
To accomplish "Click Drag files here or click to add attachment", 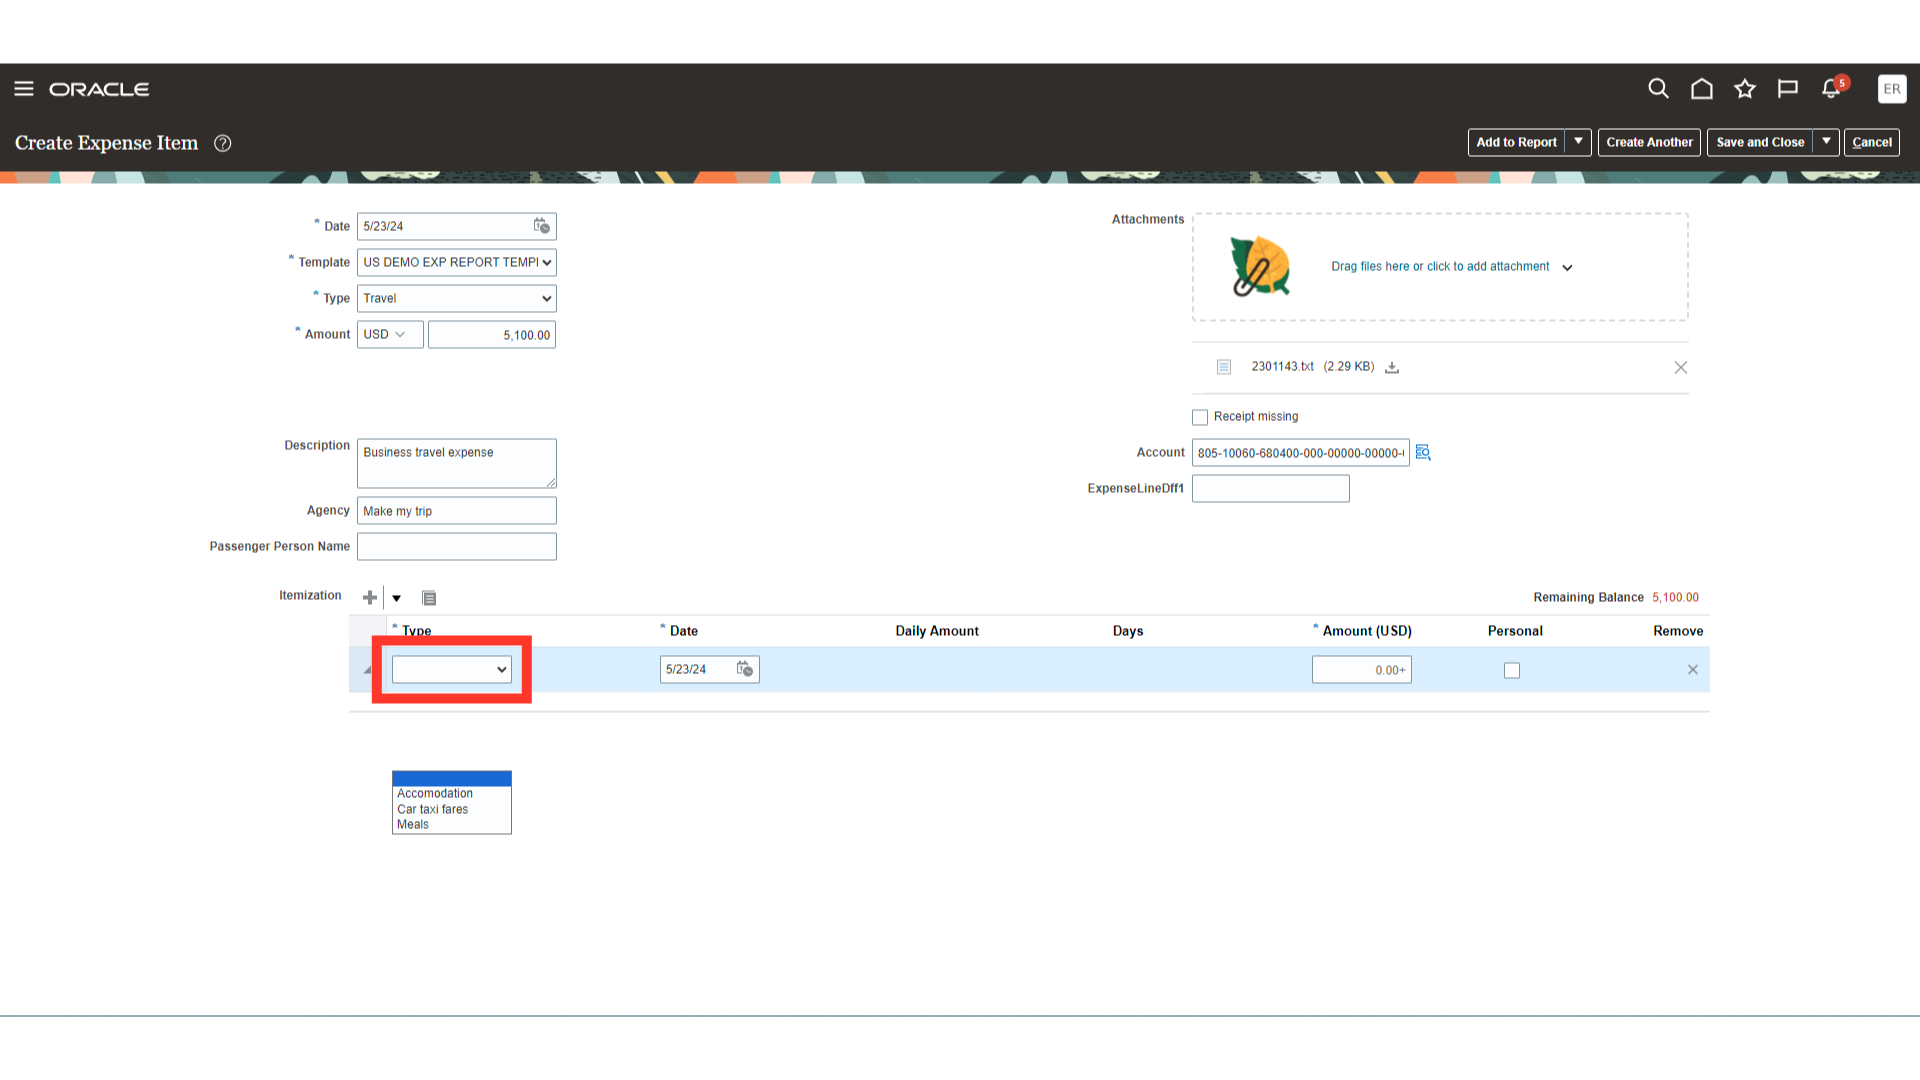I will 1441,266.
